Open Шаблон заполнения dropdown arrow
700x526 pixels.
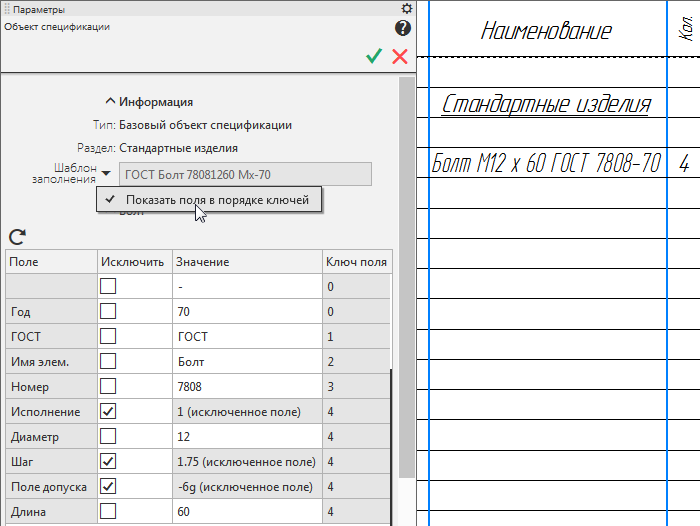[106, 174]
